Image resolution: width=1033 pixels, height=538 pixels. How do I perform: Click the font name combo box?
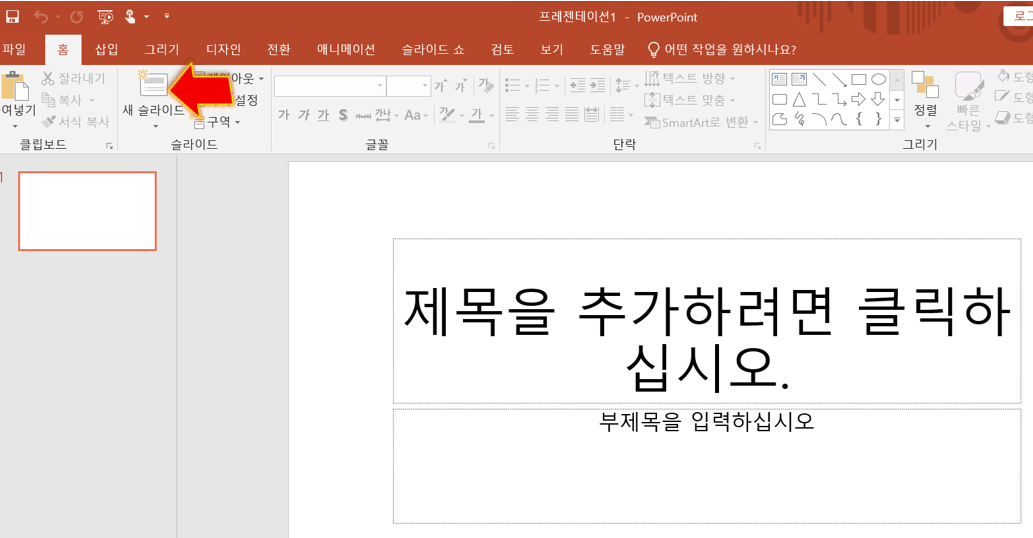click(x=330, y=86)
